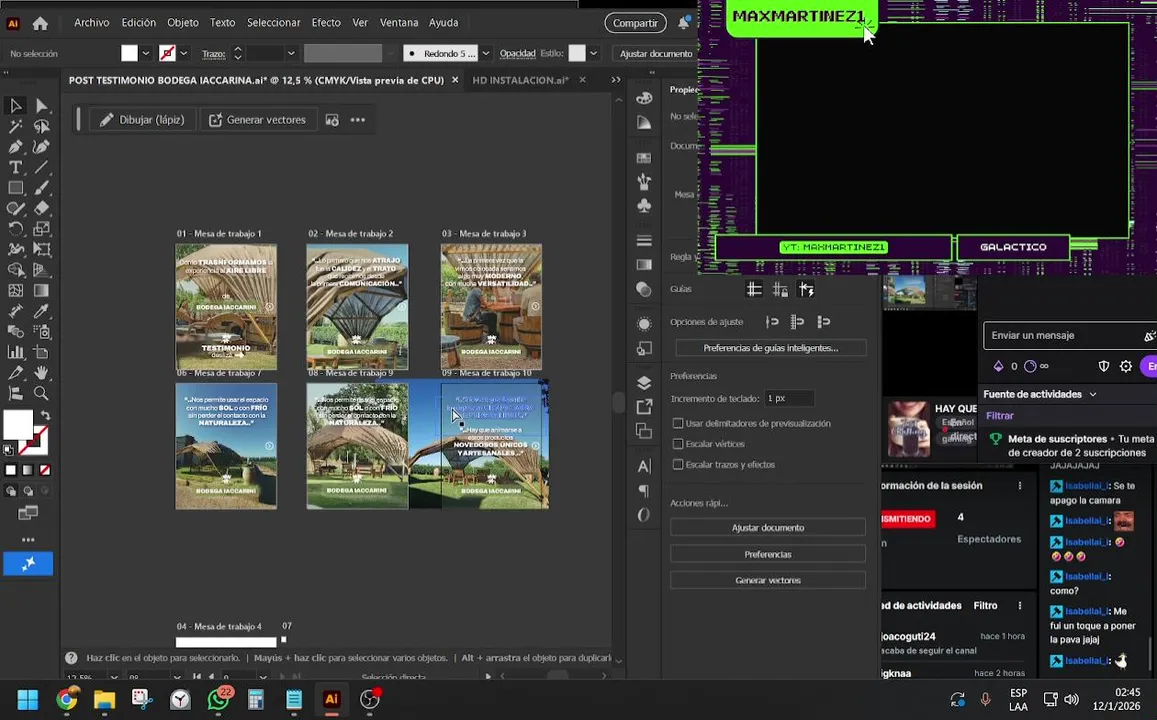Open the Character panel icon
1157x720 pixels.
point(644,466)
